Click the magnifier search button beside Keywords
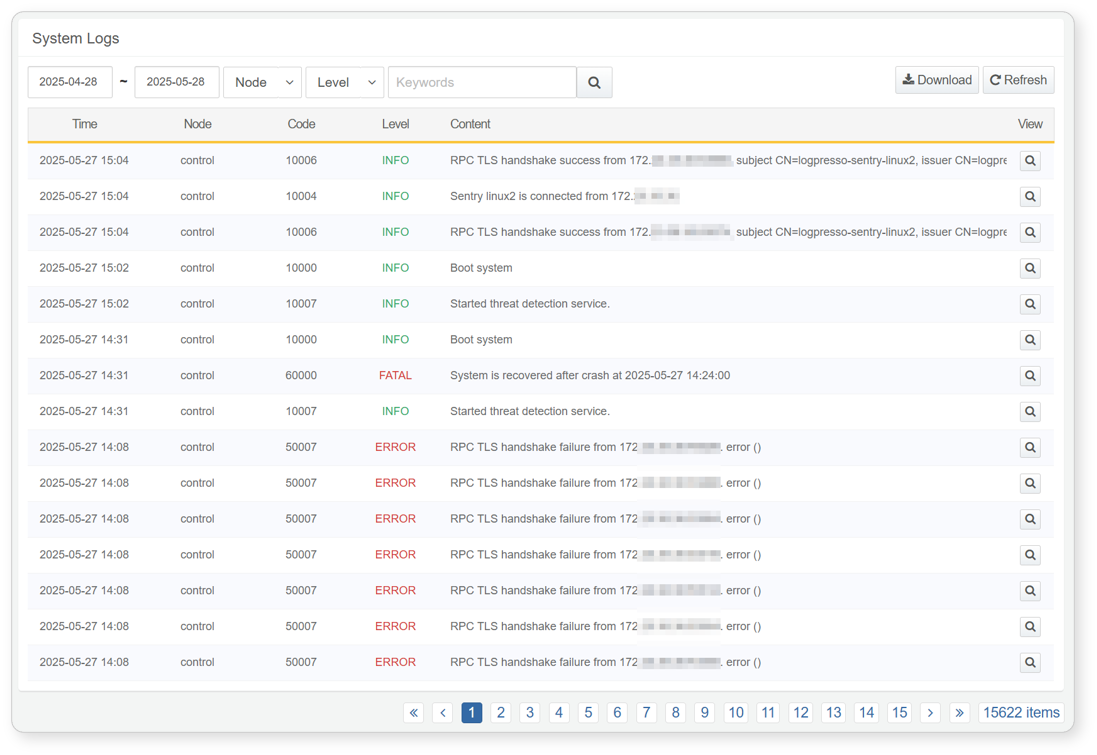The height and width of the screenshot is (755, 1097). [594, 83]
